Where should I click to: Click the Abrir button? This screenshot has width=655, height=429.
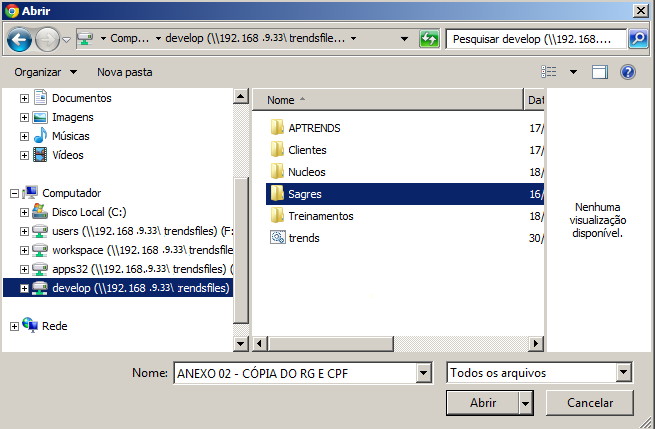pos(483,402)
